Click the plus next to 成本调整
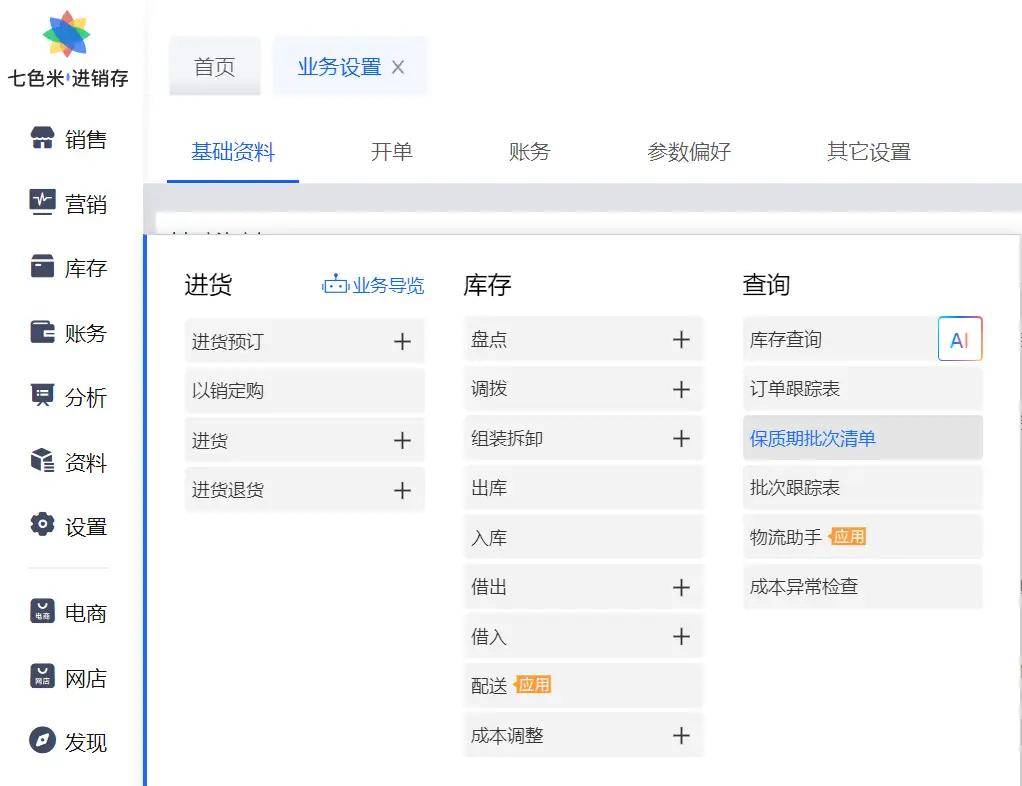Screen dimensions: 1022x786 point(681,736)
